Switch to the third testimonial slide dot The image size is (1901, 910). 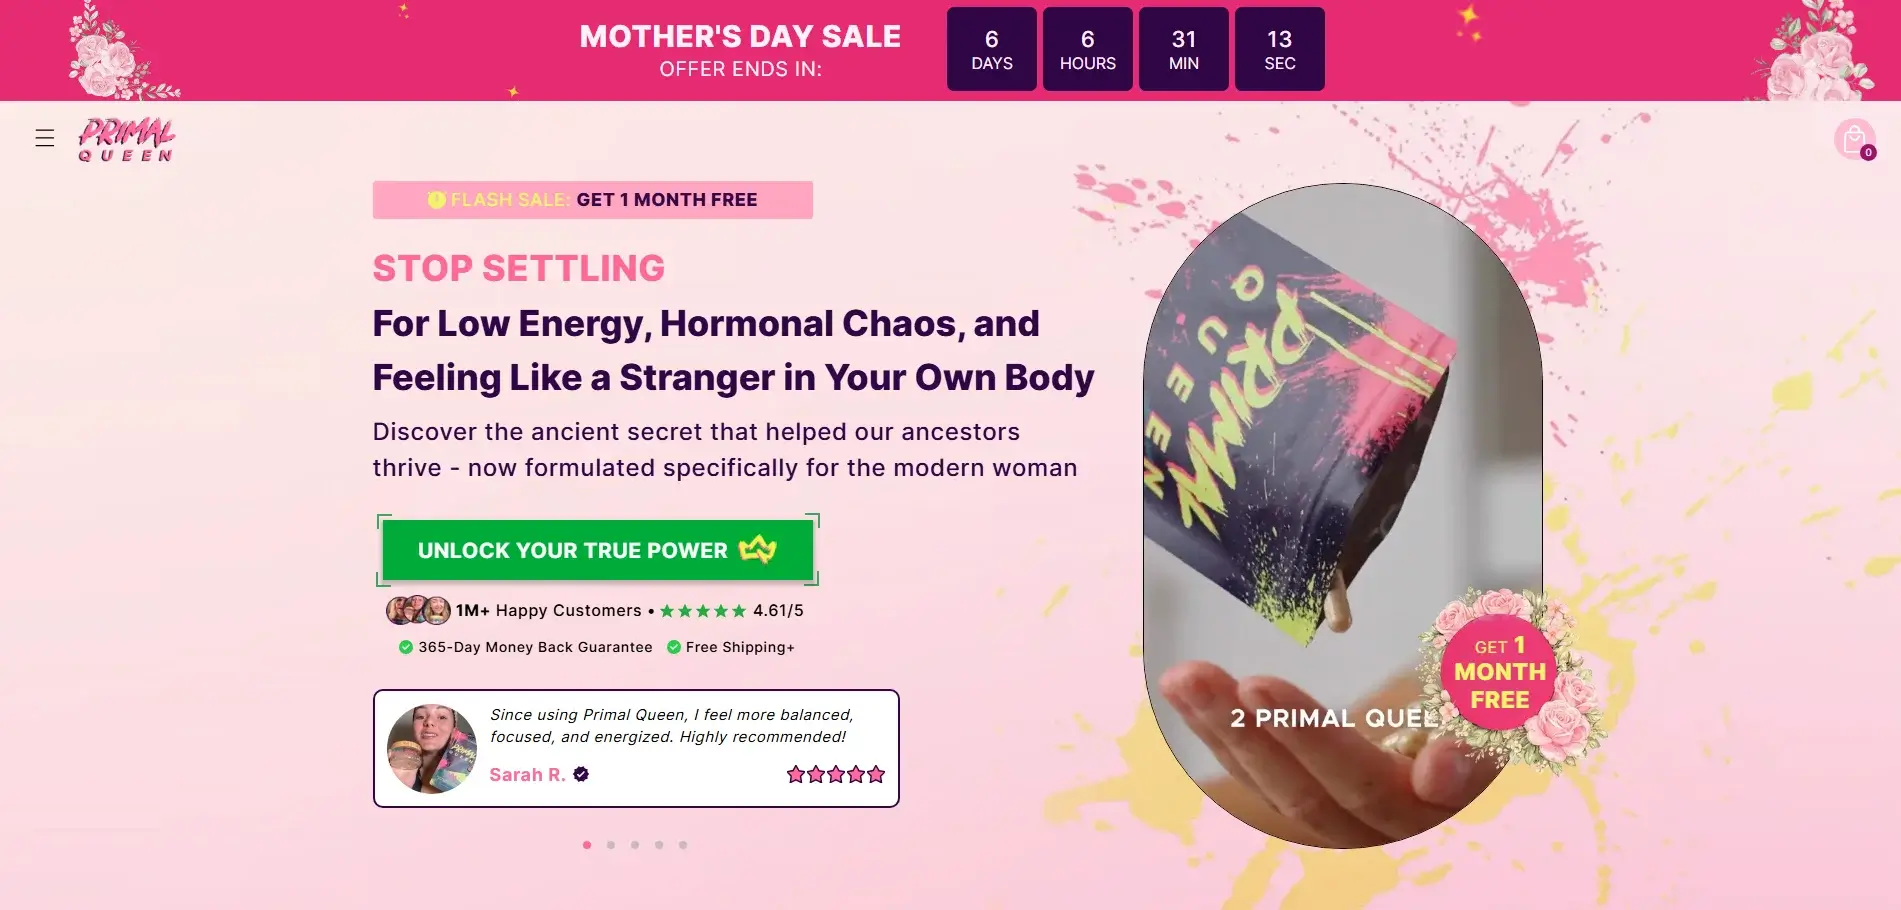click(635, 845)
